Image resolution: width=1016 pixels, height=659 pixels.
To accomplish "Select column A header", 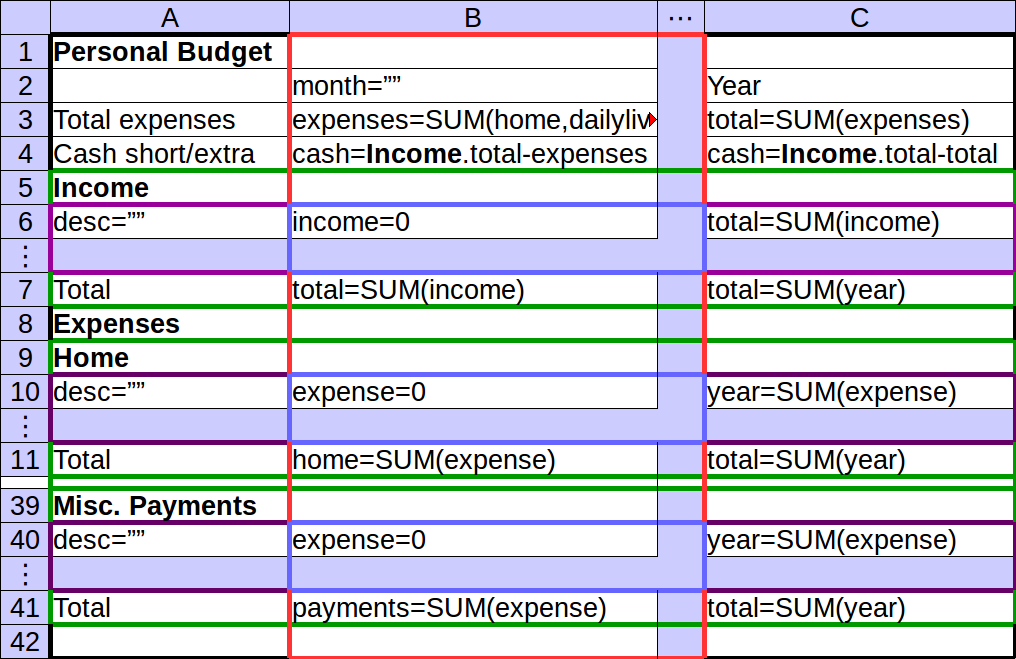I will click(169, 17).
